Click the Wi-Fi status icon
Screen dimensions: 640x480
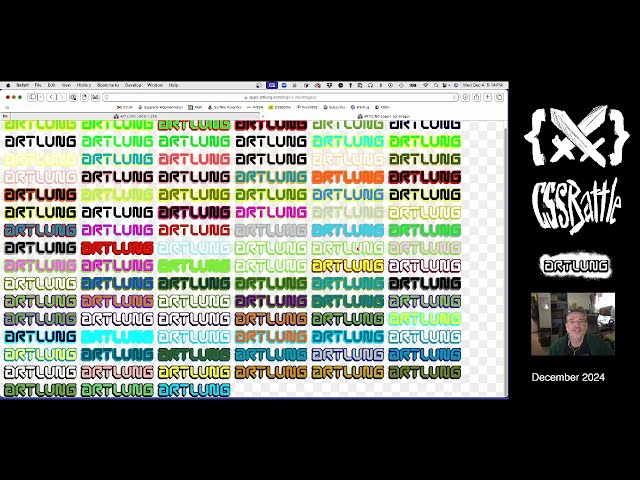point(425,85)
